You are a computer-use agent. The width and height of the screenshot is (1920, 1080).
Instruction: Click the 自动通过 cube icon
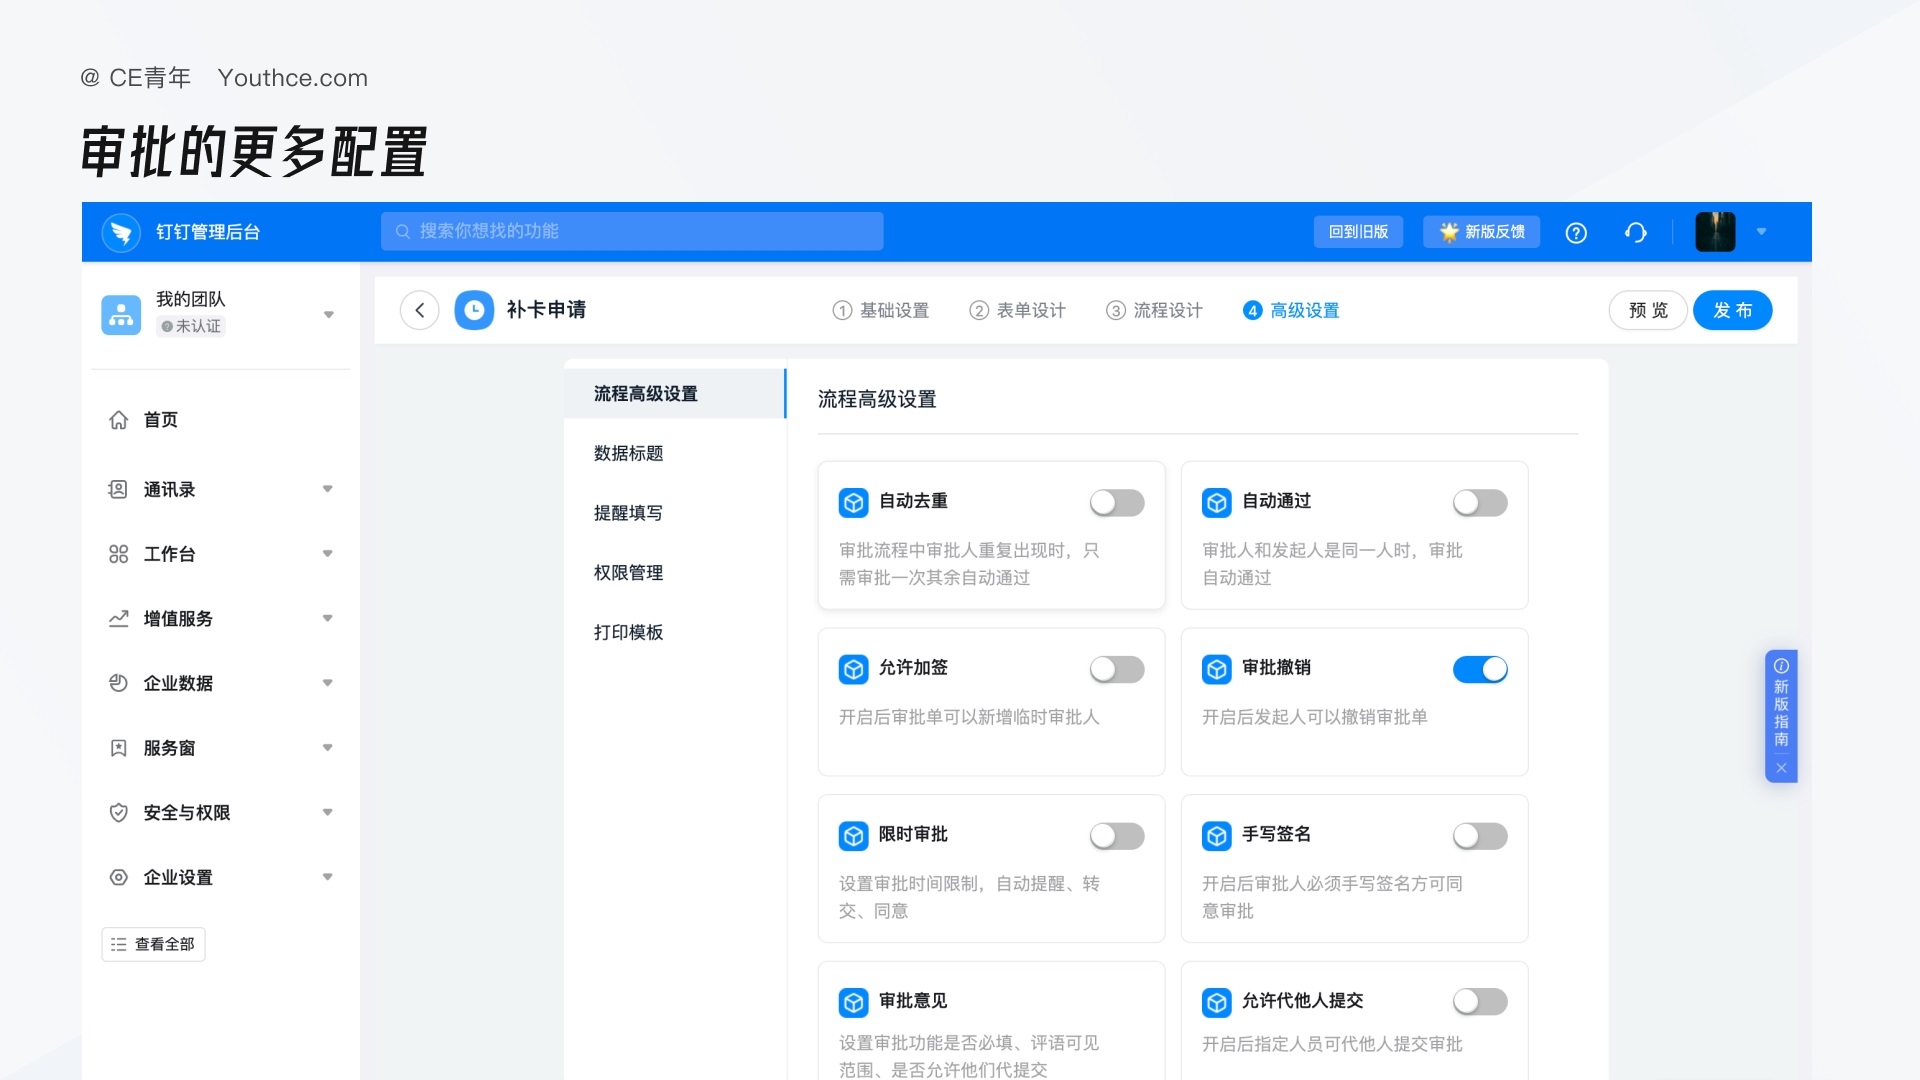click(x=1216, y=503)
